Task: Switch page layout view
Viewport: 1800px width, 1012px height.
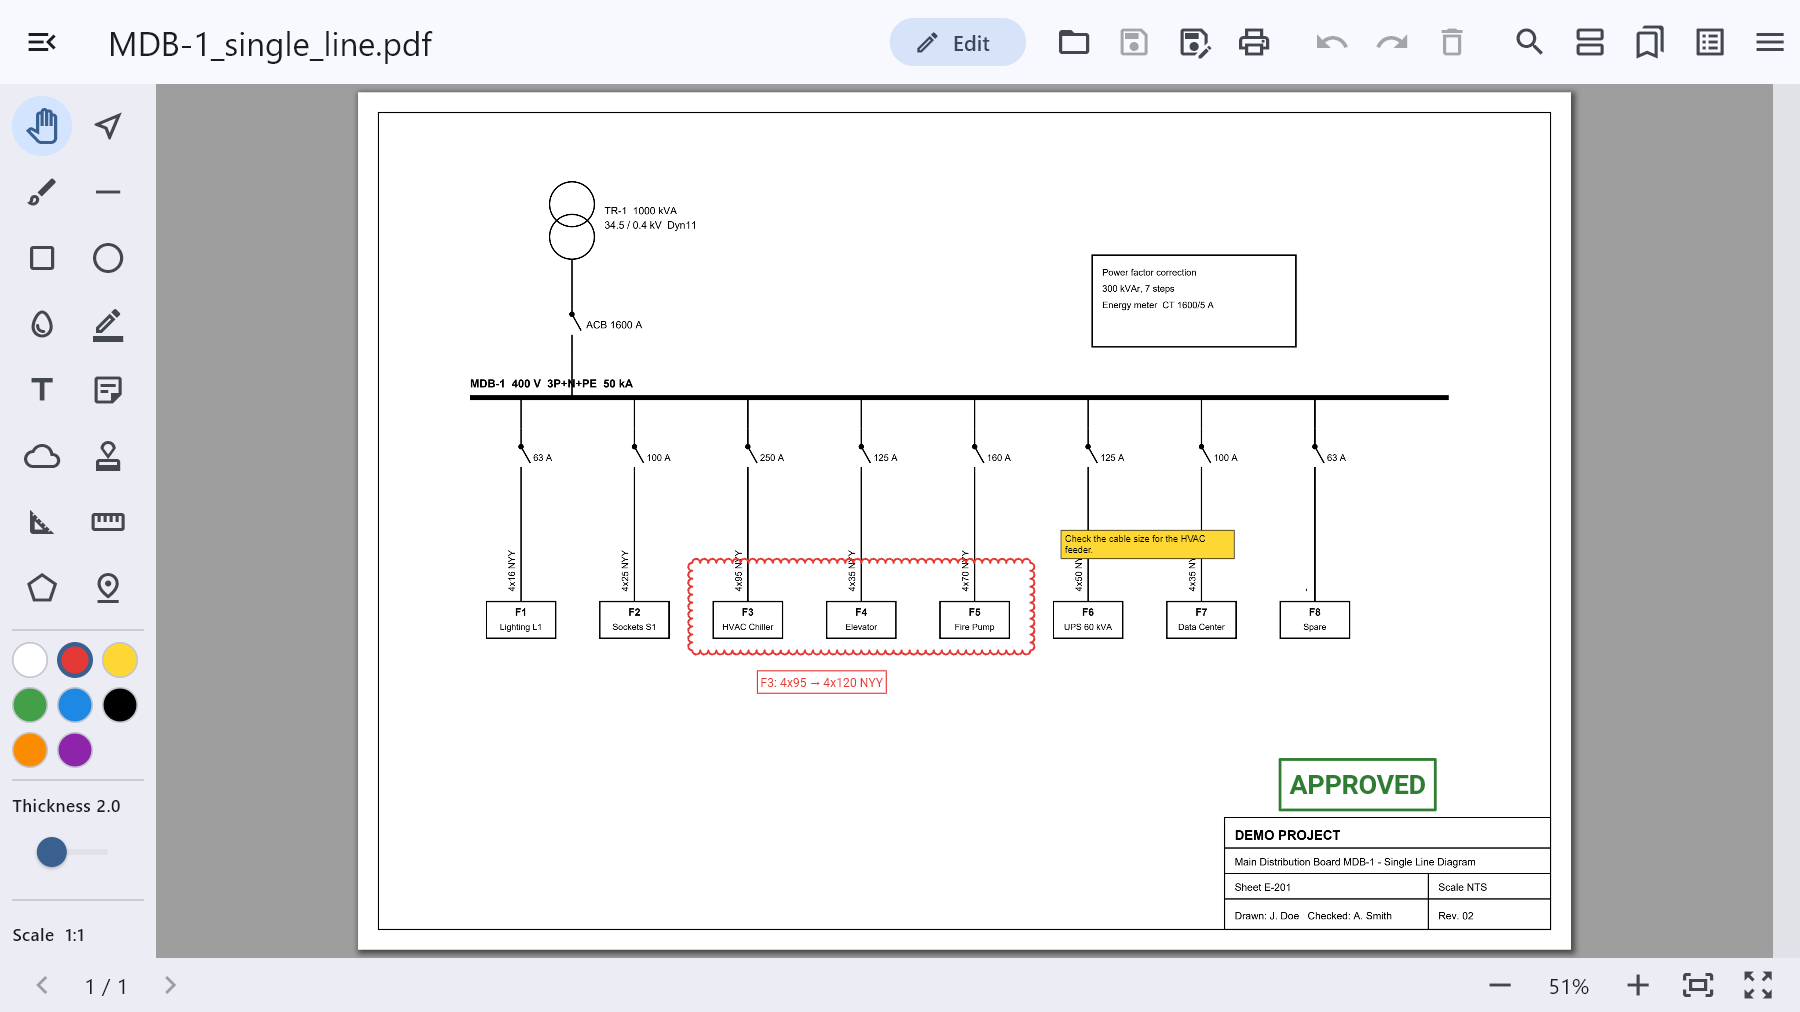Action: point(1590,42)
